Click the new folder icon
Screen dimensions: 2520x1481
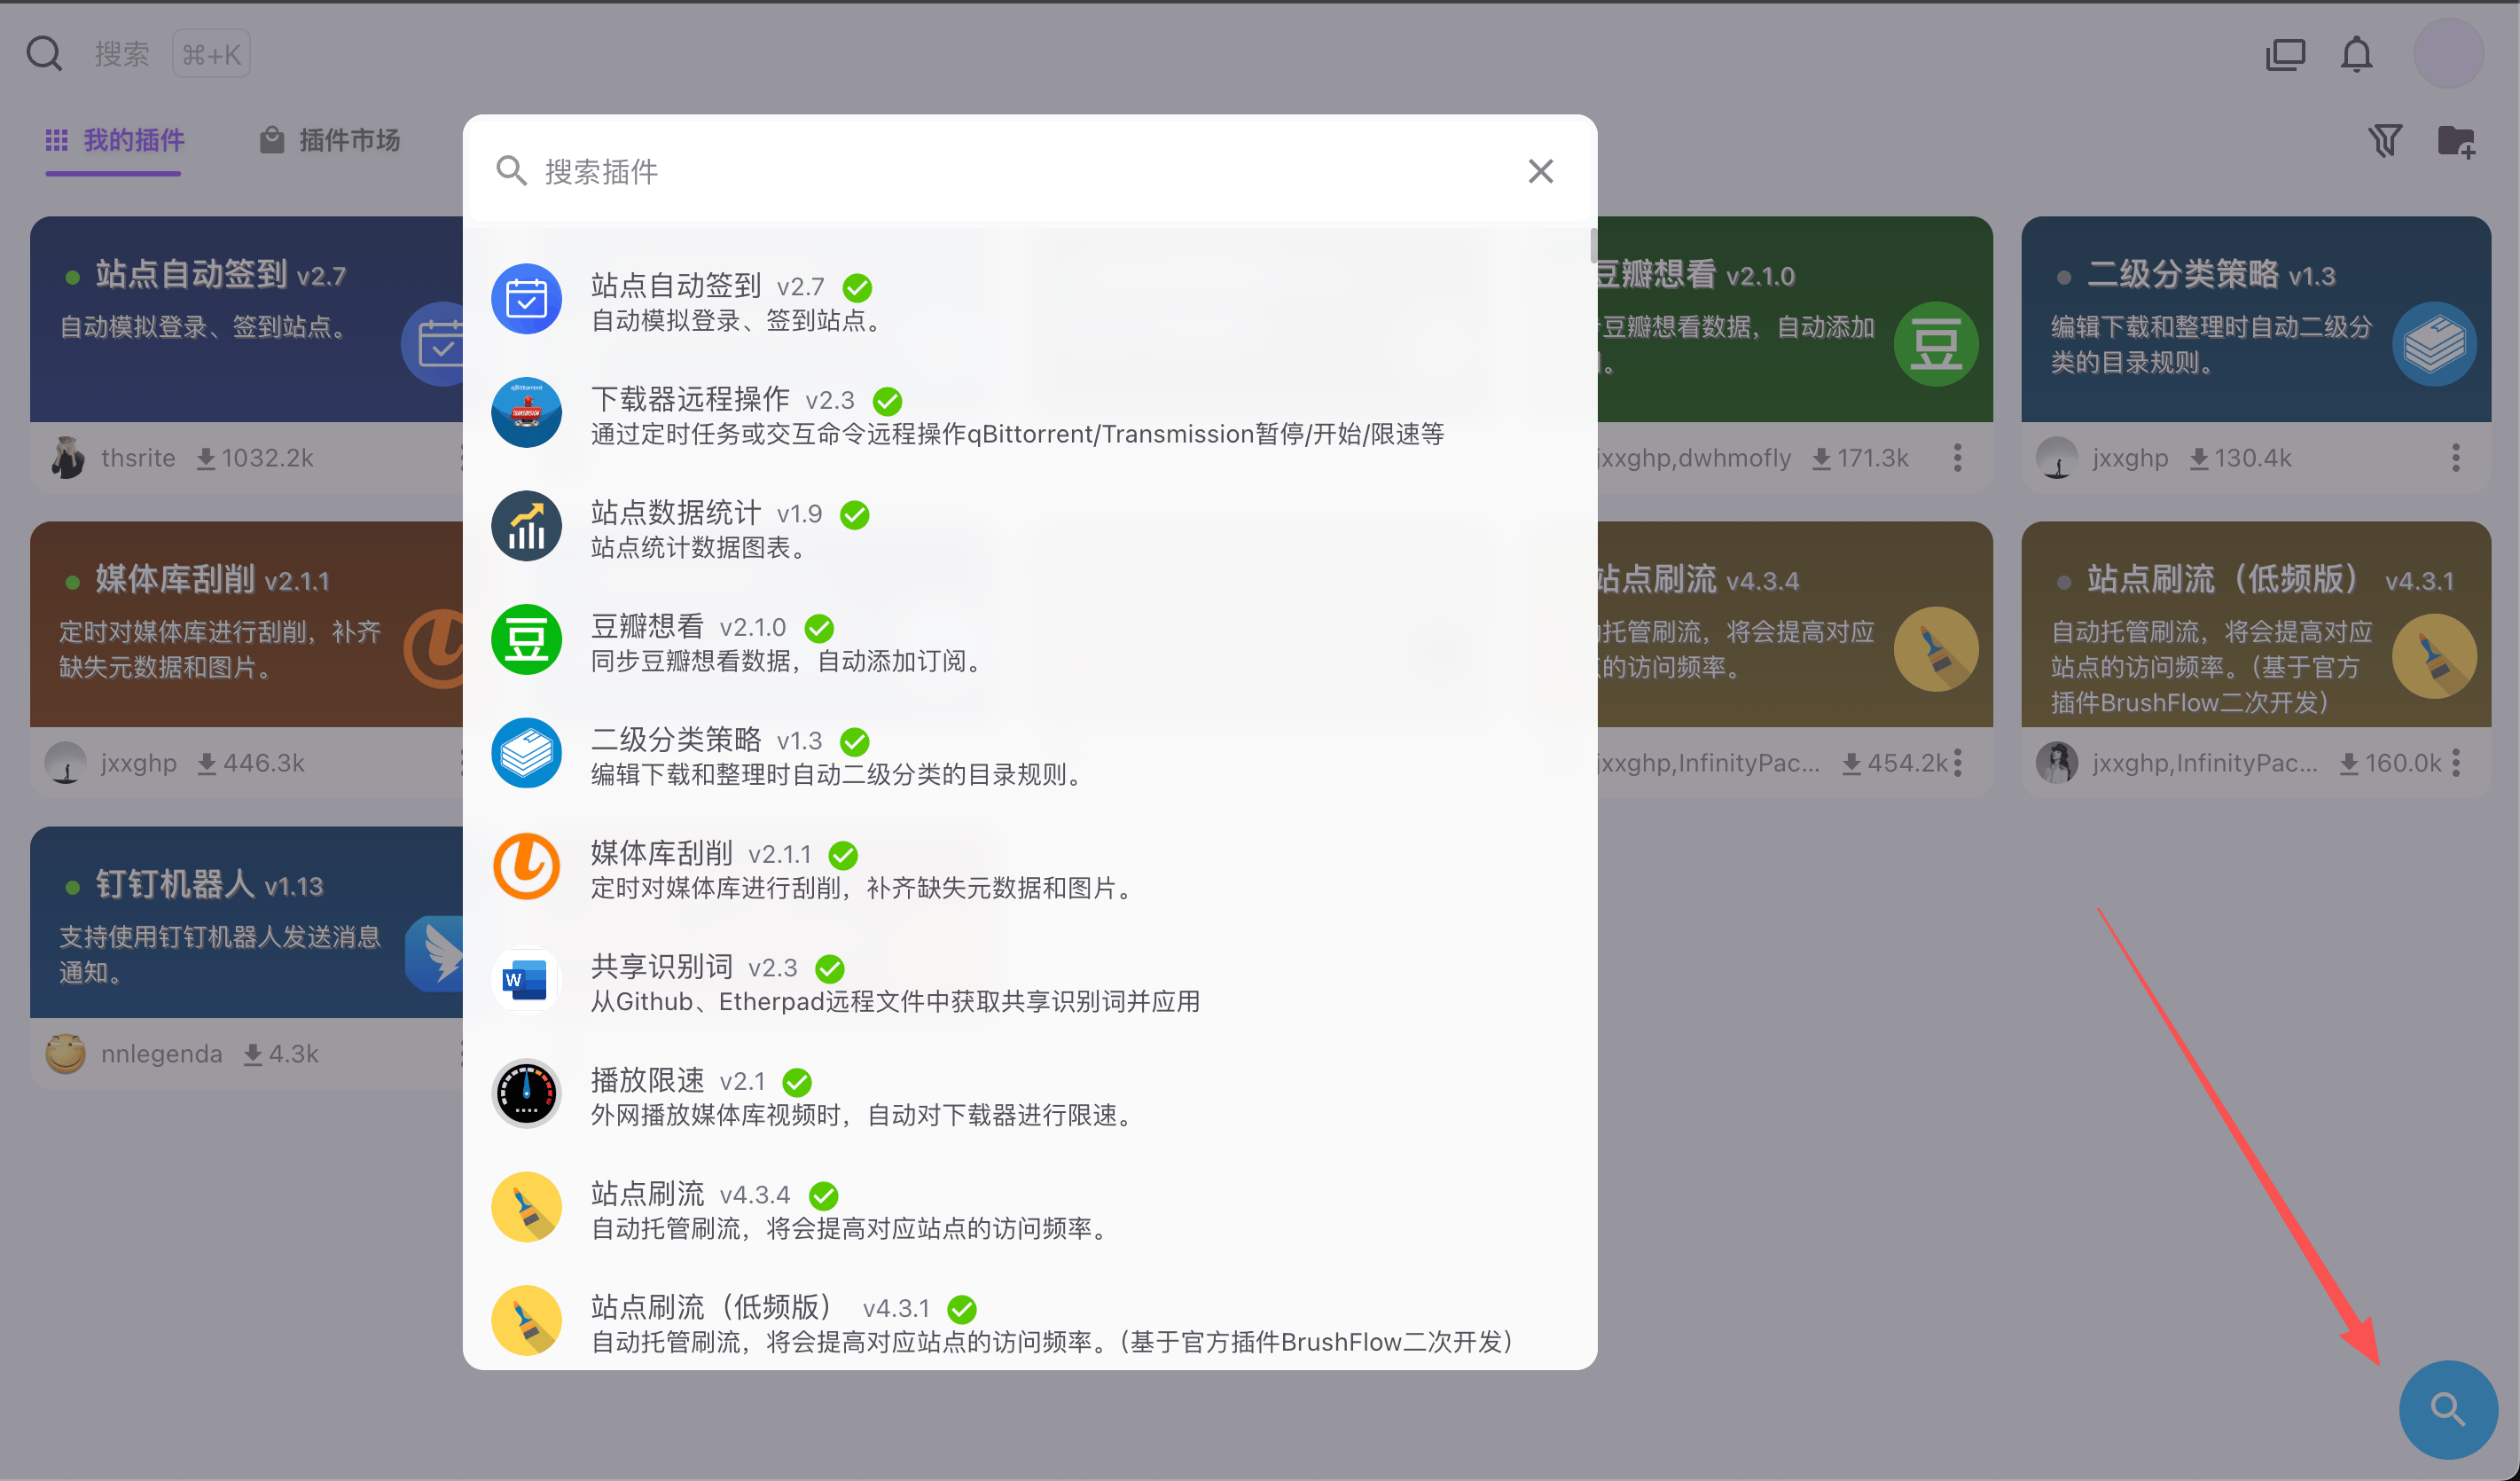pos(2455,141)
